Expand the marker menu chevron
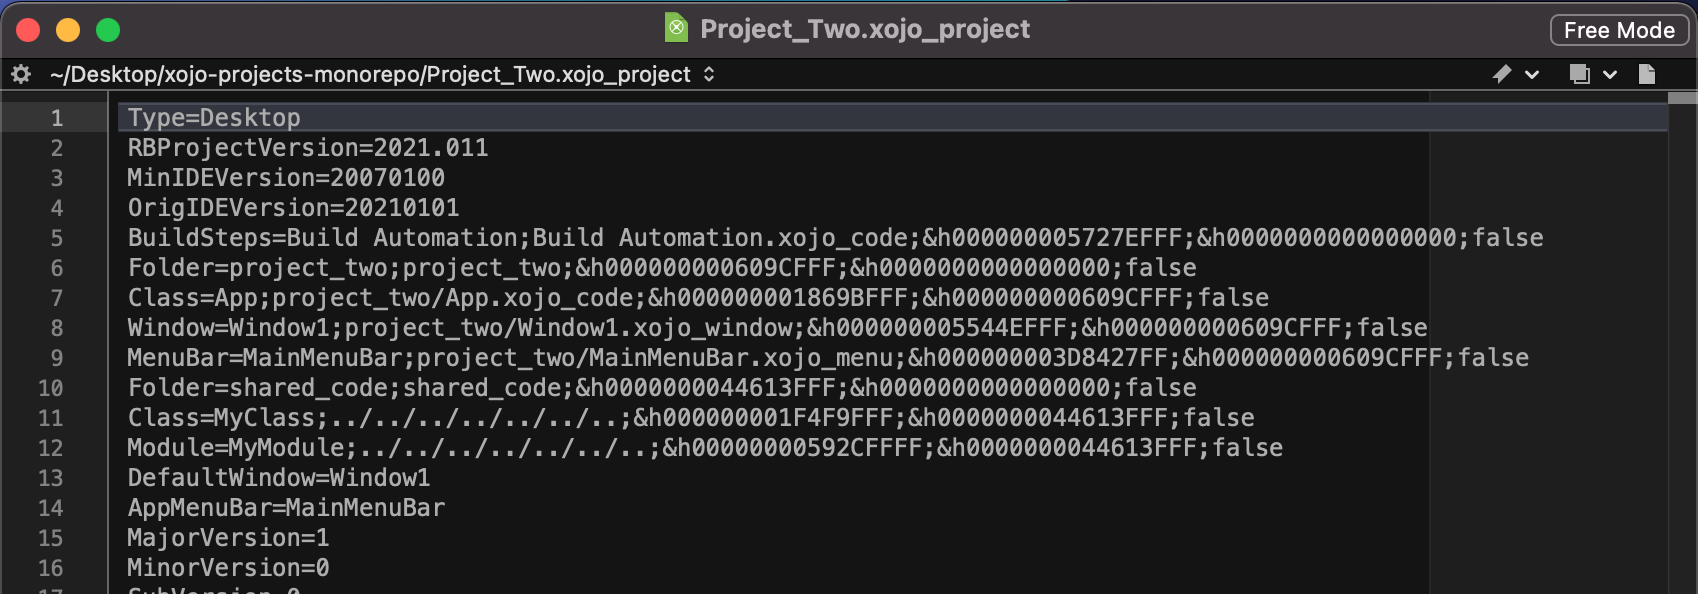This screenshot has width=1698, height=594. [1532, 75]
